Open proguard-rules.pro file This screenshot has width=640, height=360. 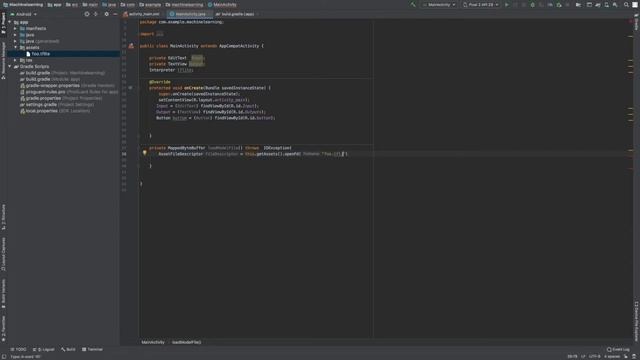coord(69,92)
